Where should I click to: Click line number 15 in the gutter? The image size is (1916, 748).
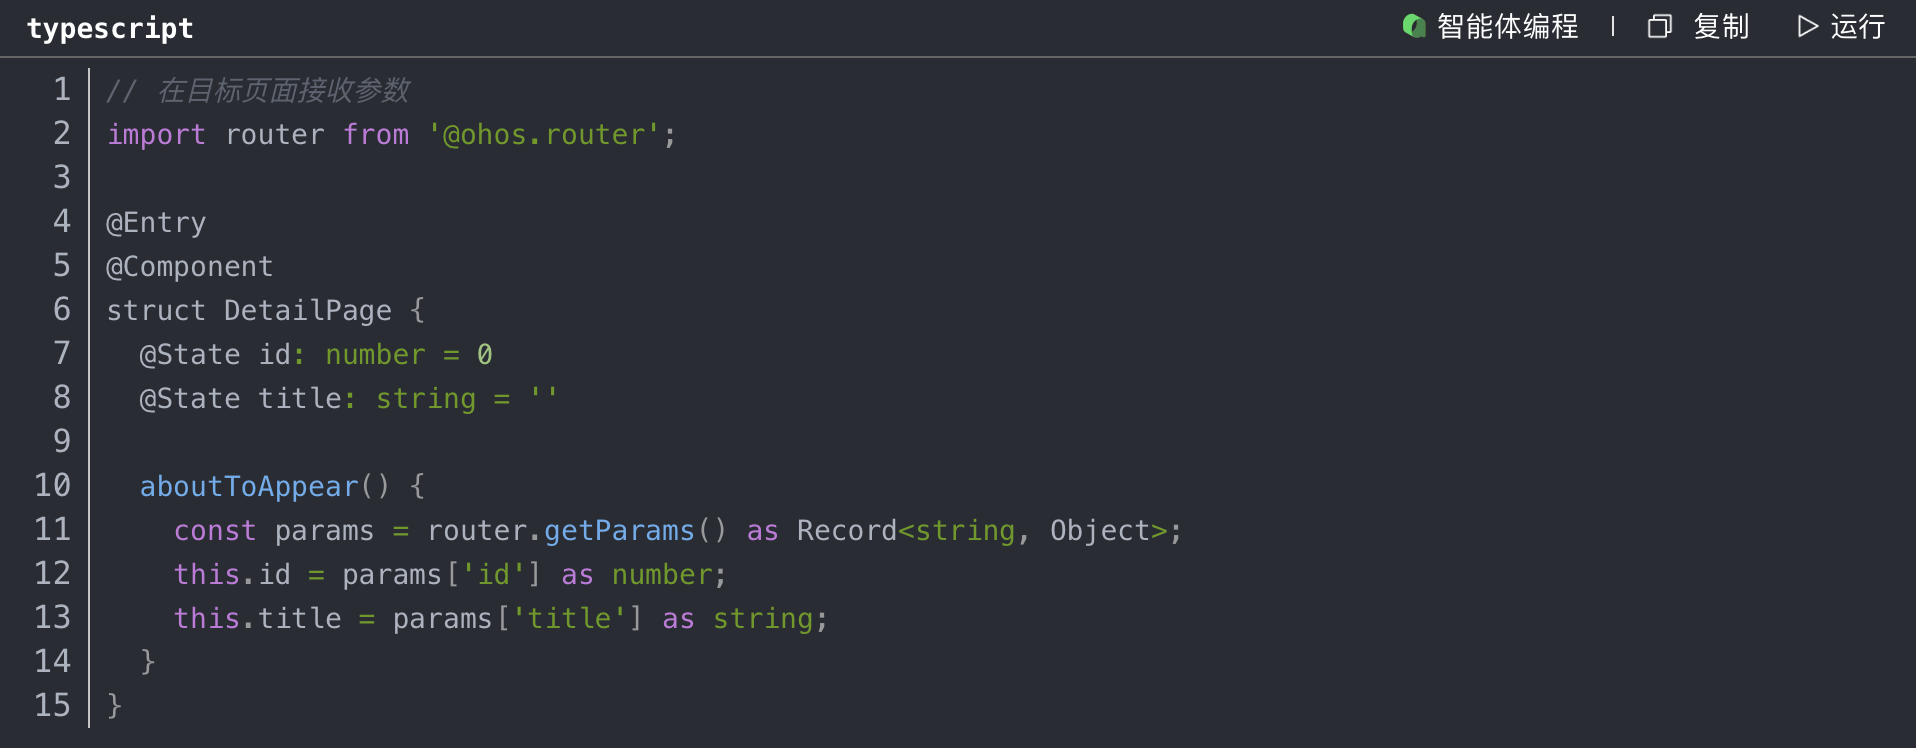point(53,706)
